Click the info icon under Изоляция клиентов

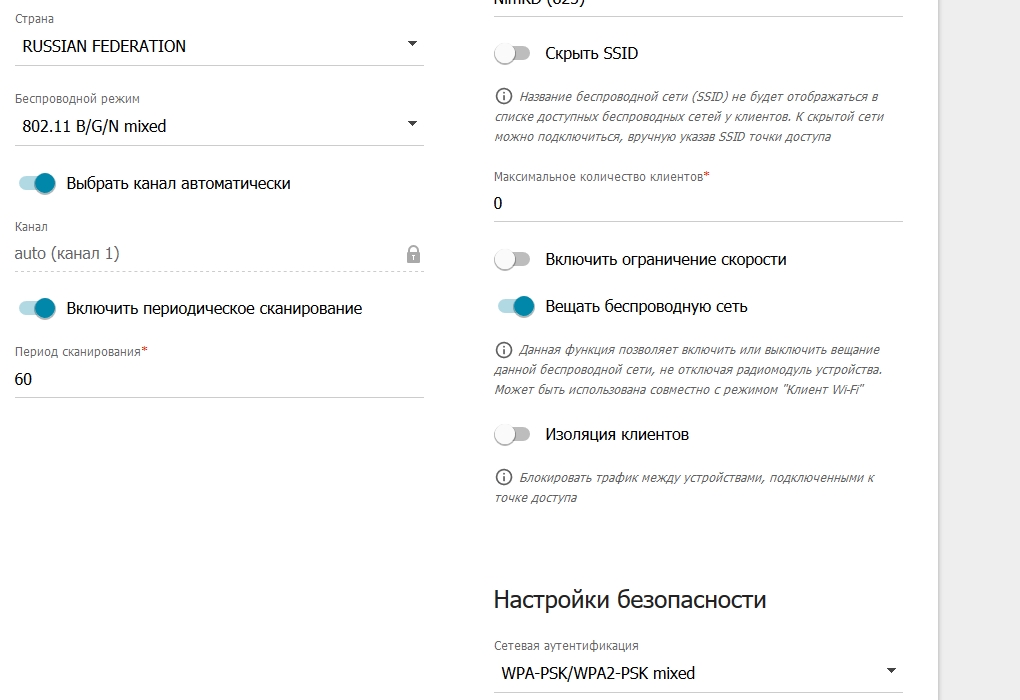pos(504,478)
